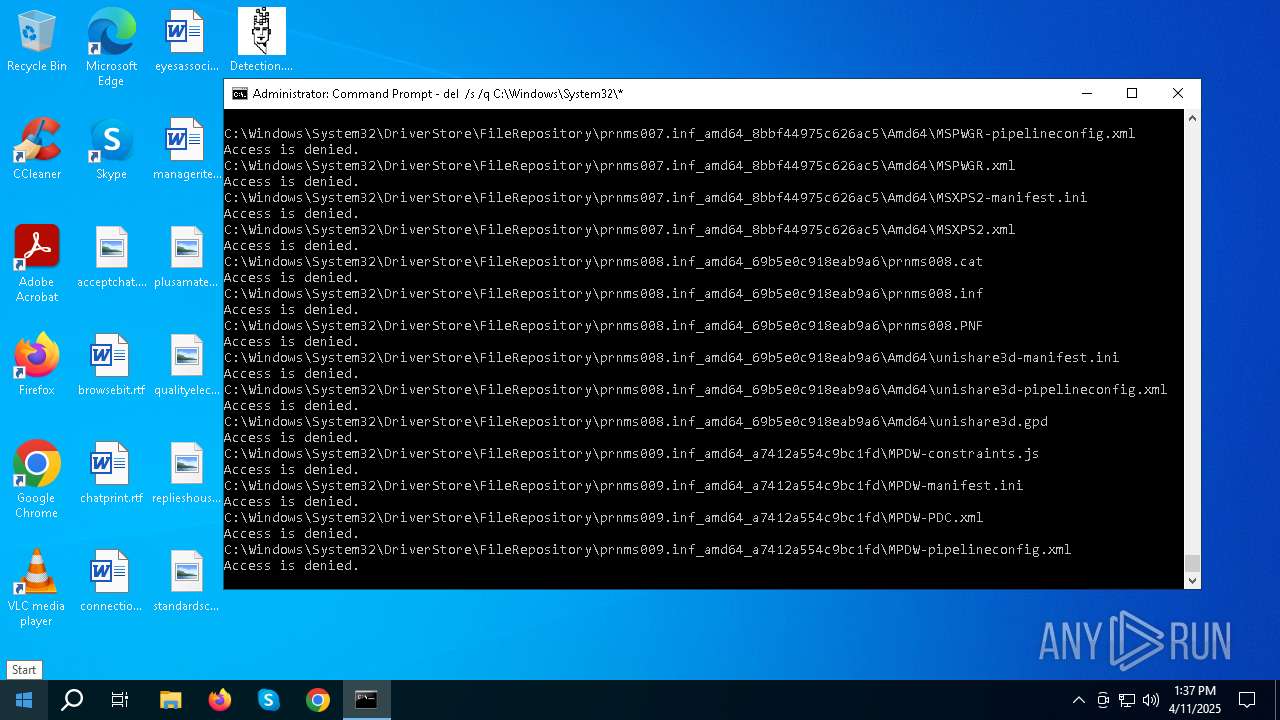
Task: Click the line ending in prnms008.PNF
Action: tap(603, 326)
